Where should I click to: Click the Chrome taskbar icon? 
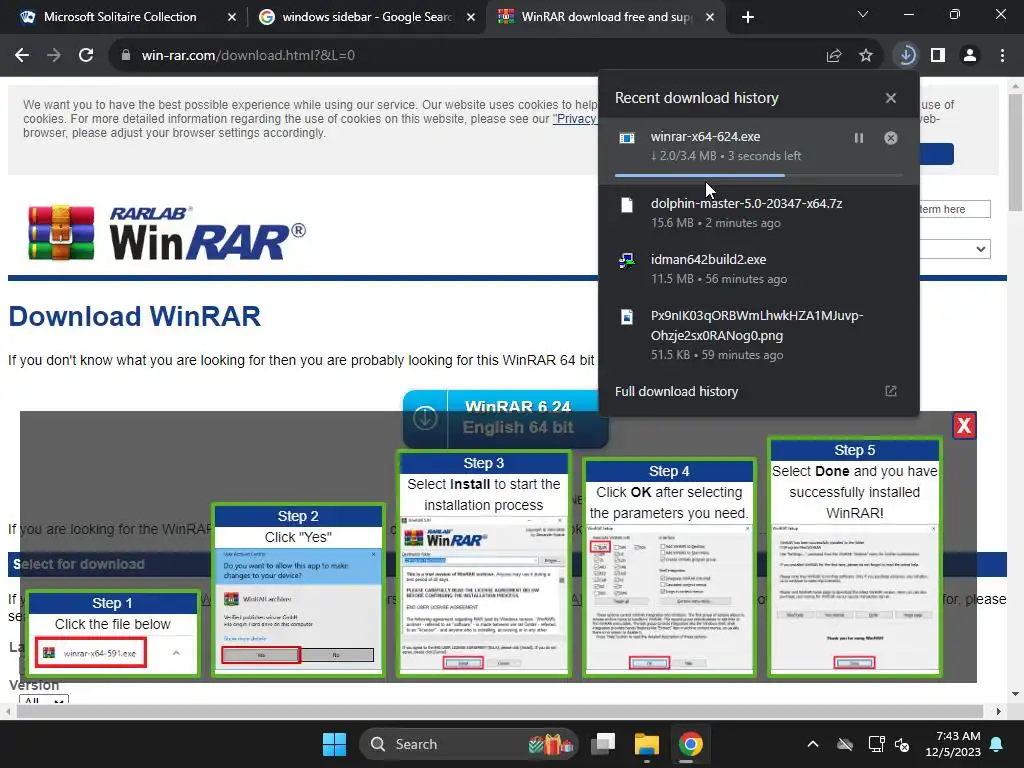[690, 744]
